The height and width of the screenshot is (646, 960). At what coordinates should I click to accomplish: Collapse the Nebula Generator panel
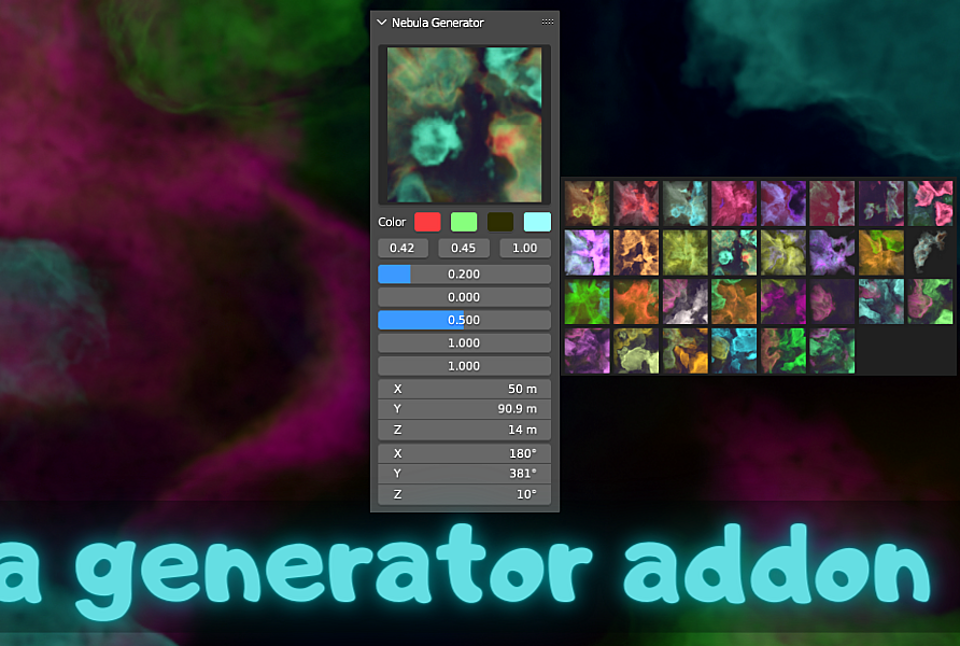point(381,21)
